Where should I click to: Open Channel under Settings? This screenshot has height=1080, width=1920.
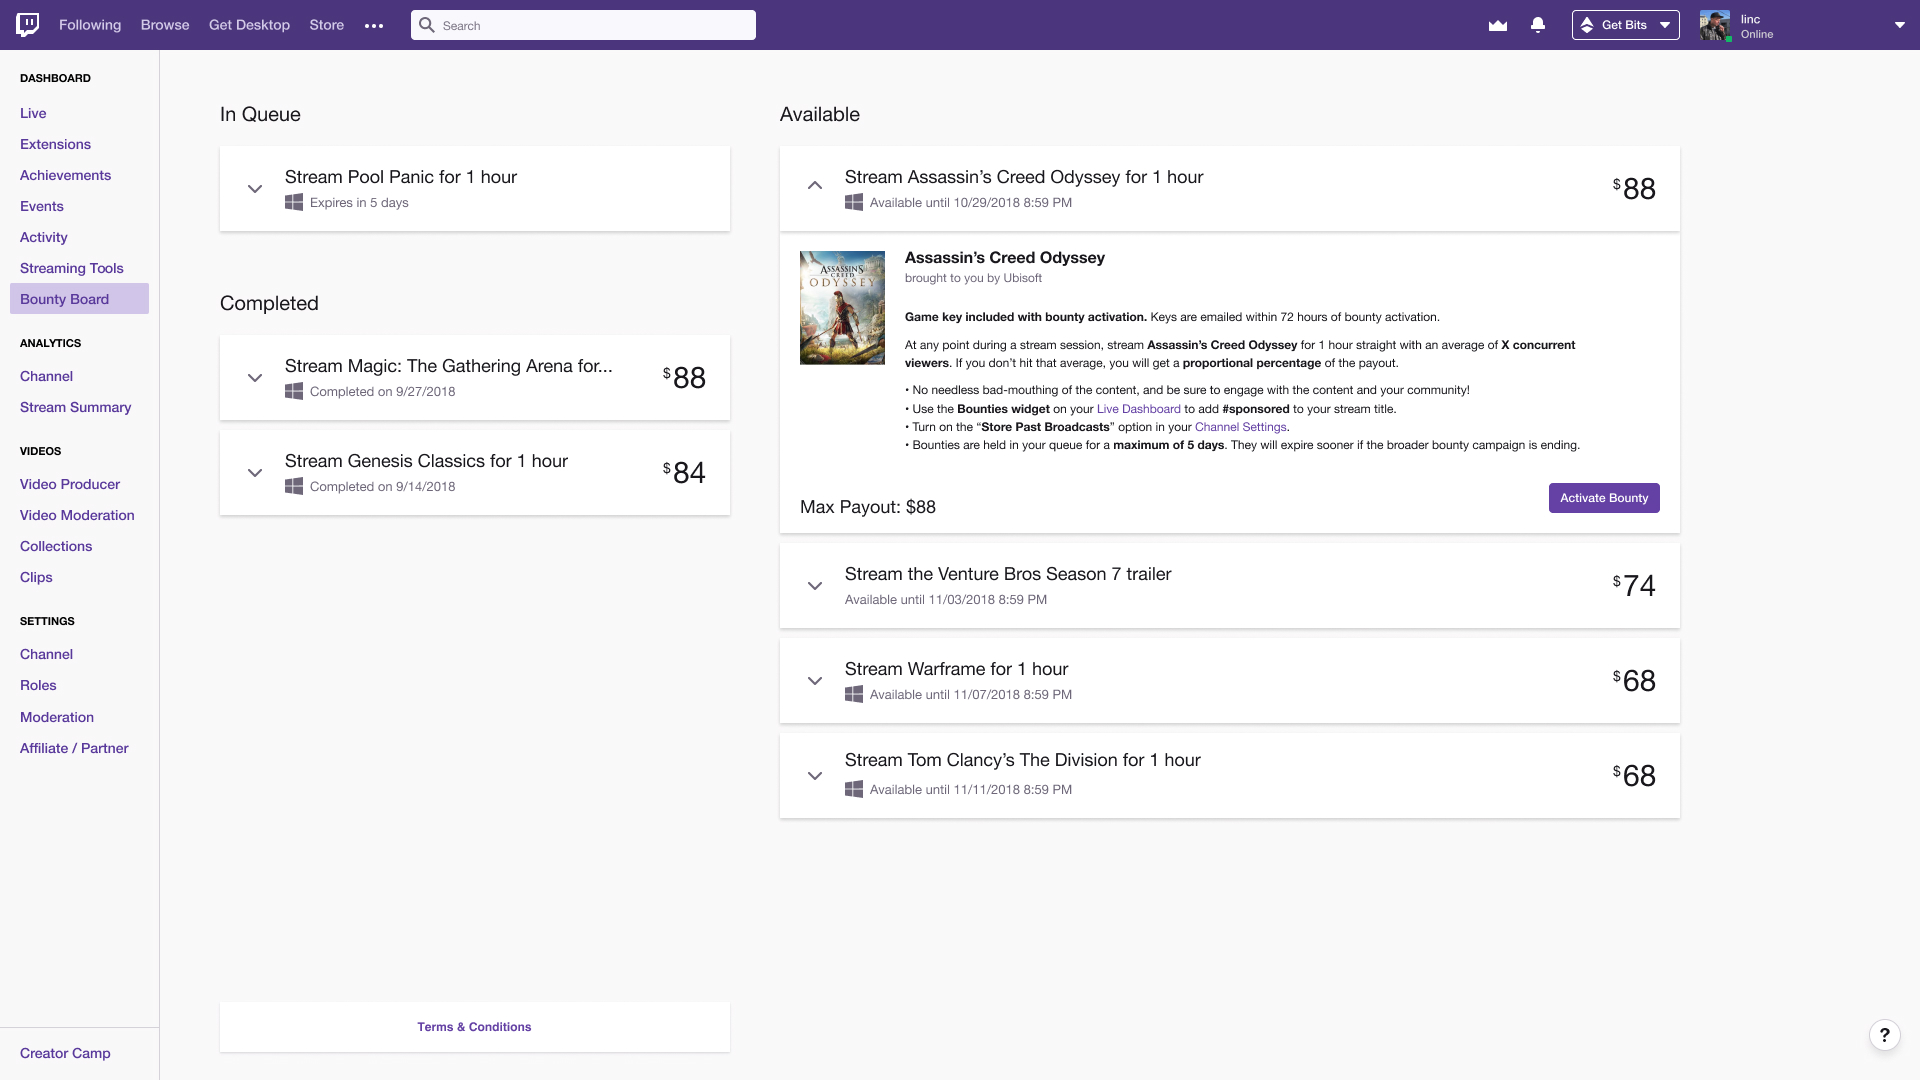click(46, 654)
